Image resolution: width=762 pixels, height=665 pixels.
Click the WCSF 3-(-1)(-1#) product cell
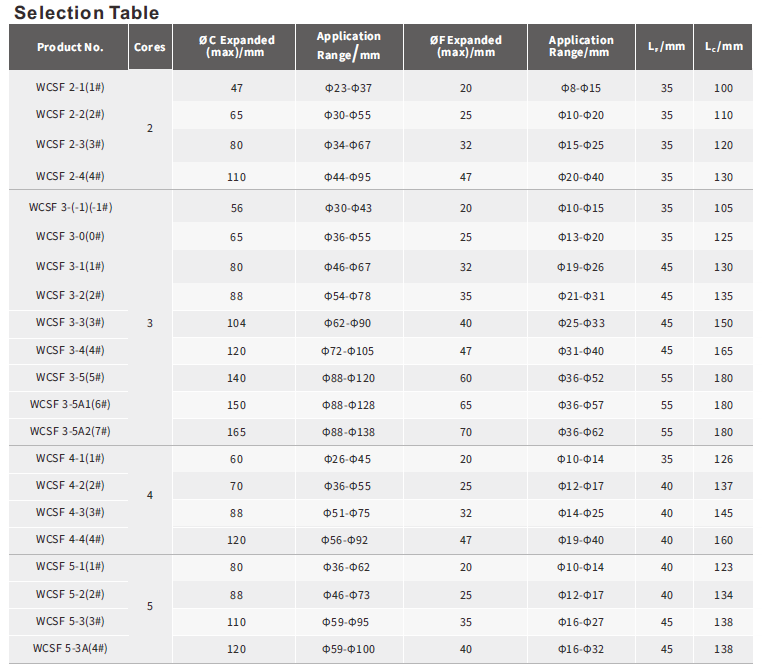pyautogui.click(x=70, y=207)
